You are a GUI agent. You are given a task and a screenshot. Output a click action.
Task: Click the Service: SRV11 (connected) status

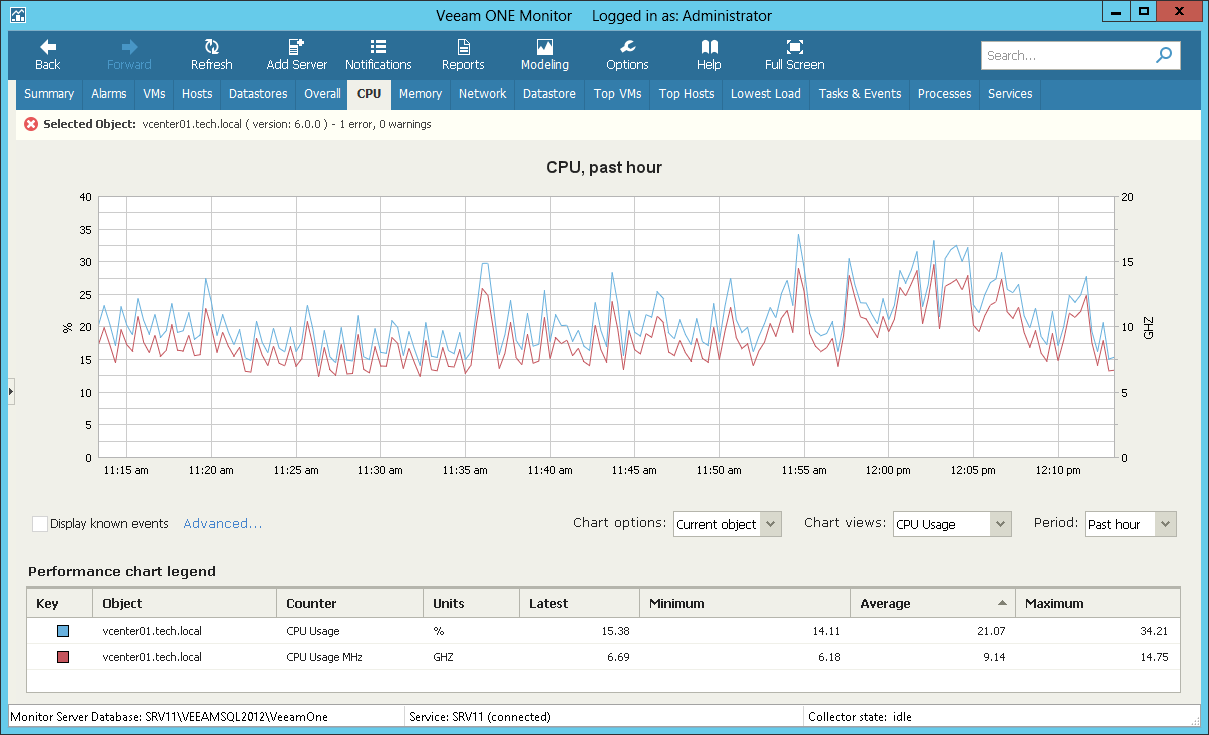480,716
